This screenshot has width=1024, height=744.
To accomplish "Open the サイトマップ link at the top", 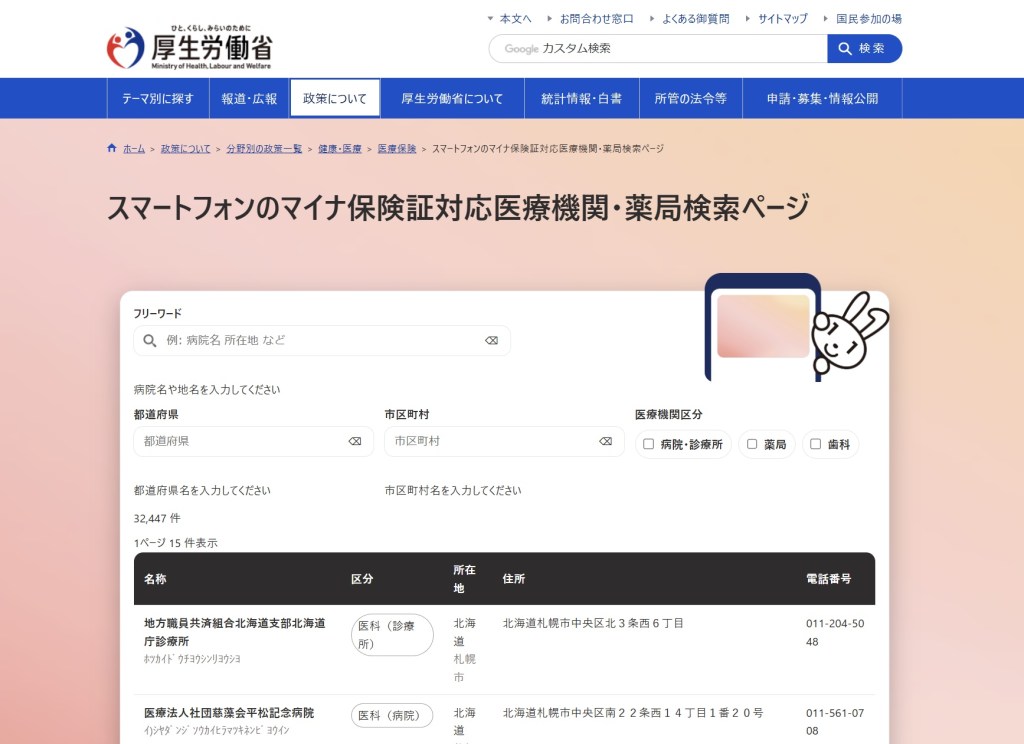I will coord(782,19).
